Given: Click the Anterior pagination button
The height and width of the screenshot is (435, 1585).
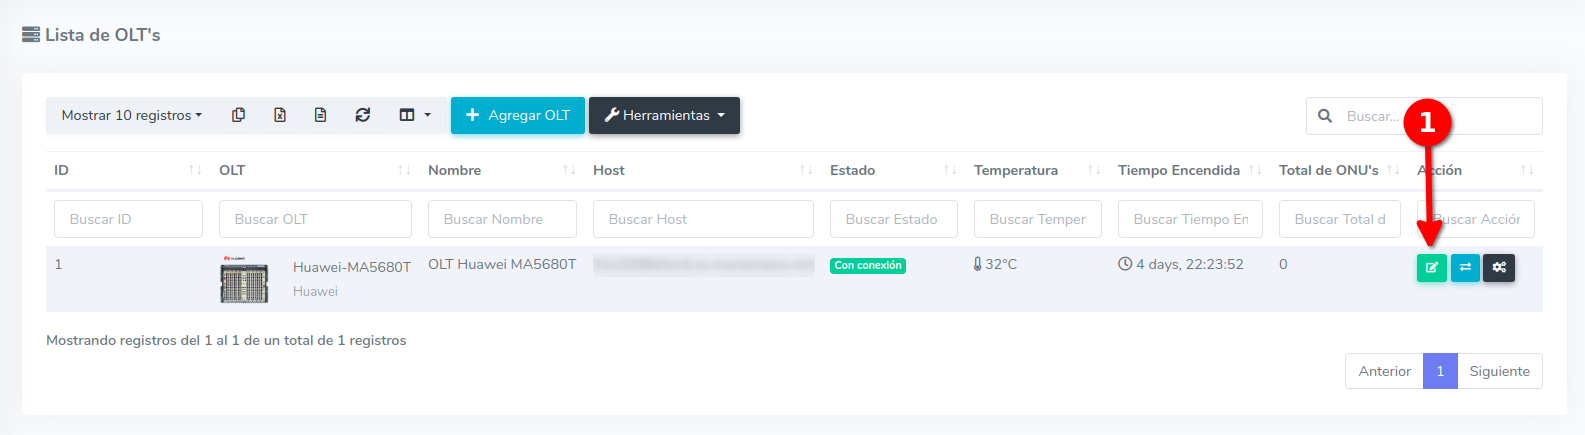Looking at the screenshot, I should tap(1384, 371).
